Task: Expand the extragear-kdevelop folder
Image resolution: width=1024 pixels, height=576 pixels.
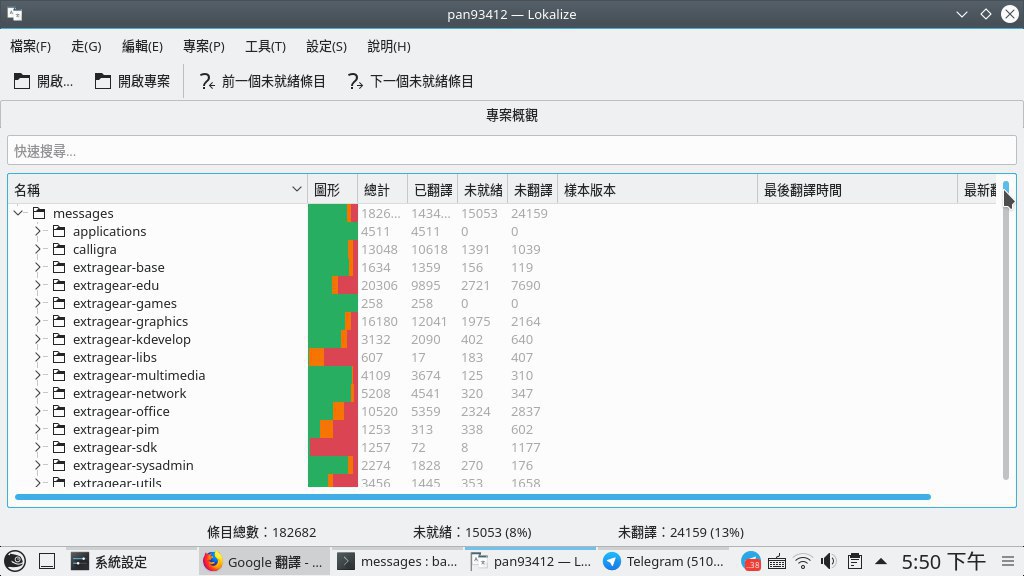Action: pyautogui.click(x=38, y=339)
